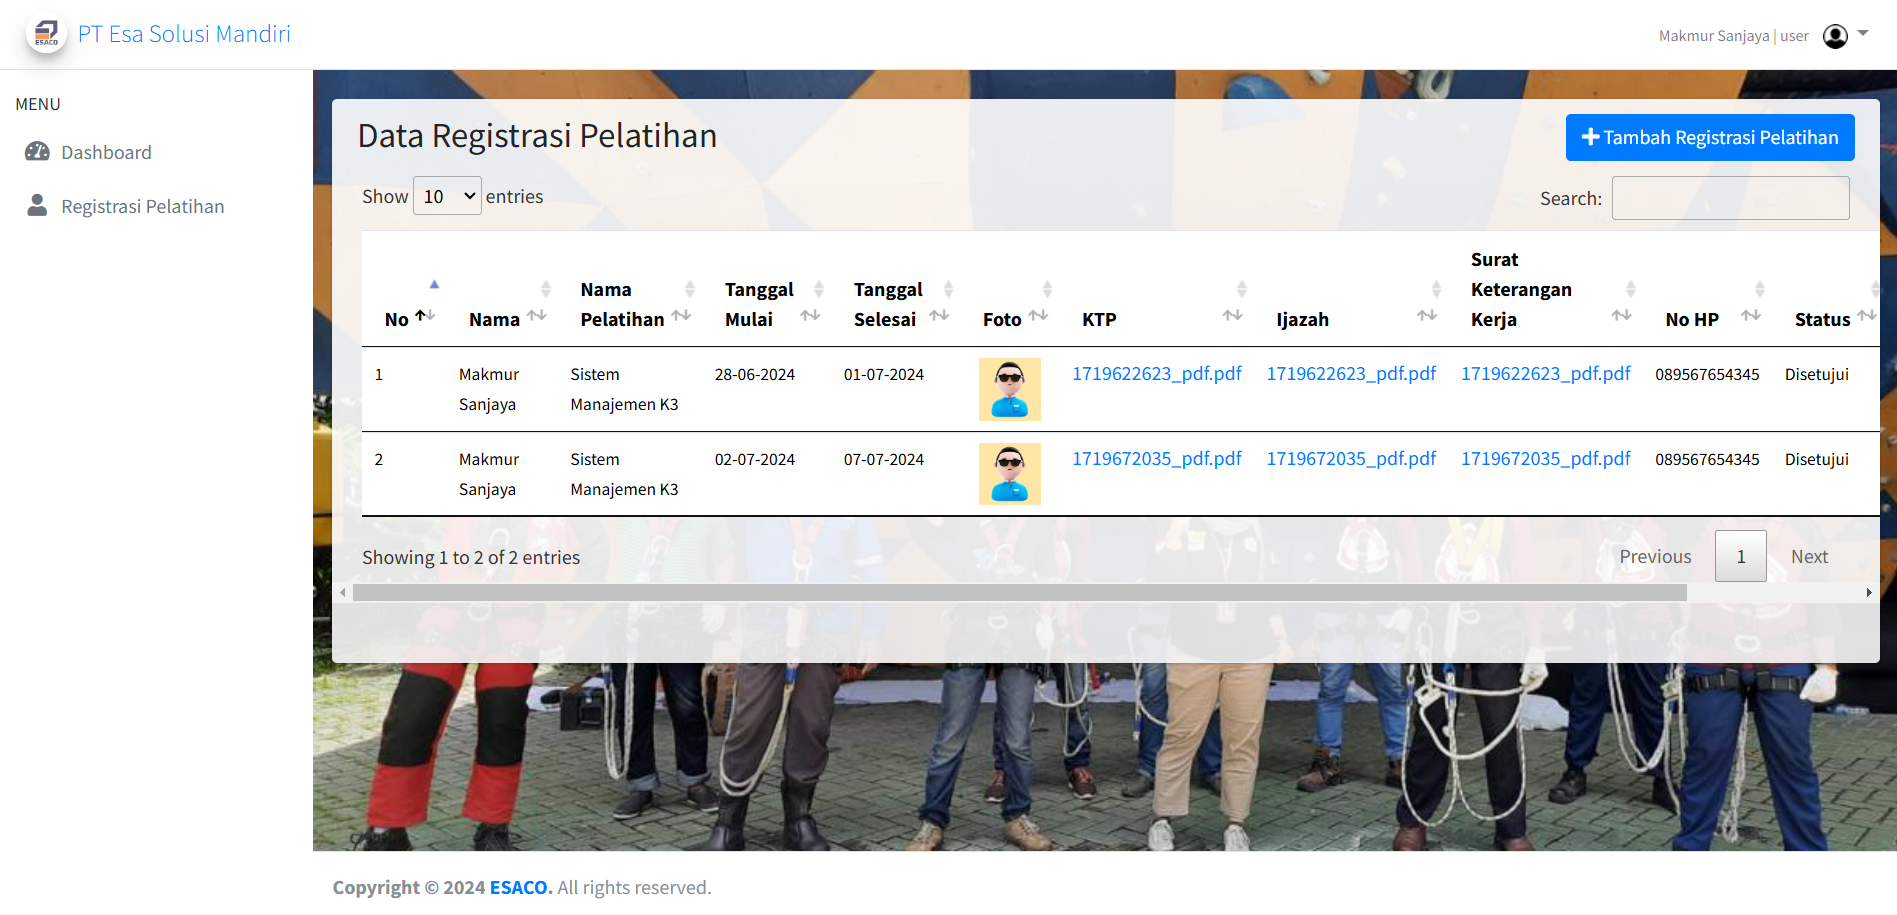Click Tambah Registrasi Pelatihan button
The width and height of the screenshot is (1897, 915).
(x=1710, y=137)
